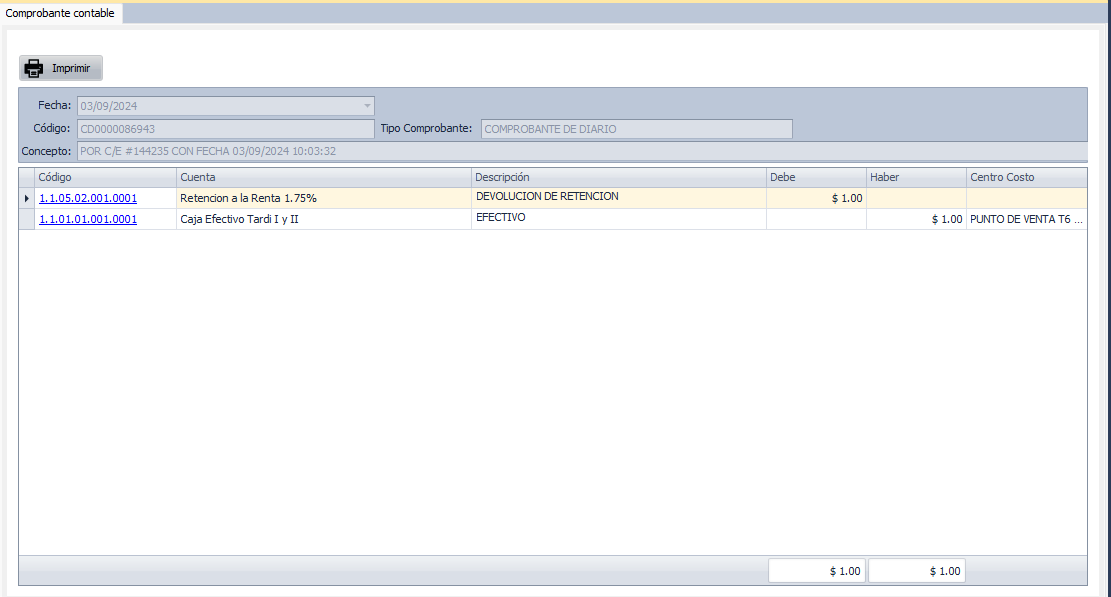This screenshot has height=597, width=1111.
Task: Click the Haber total field at bottom
Action: [917, 571]
